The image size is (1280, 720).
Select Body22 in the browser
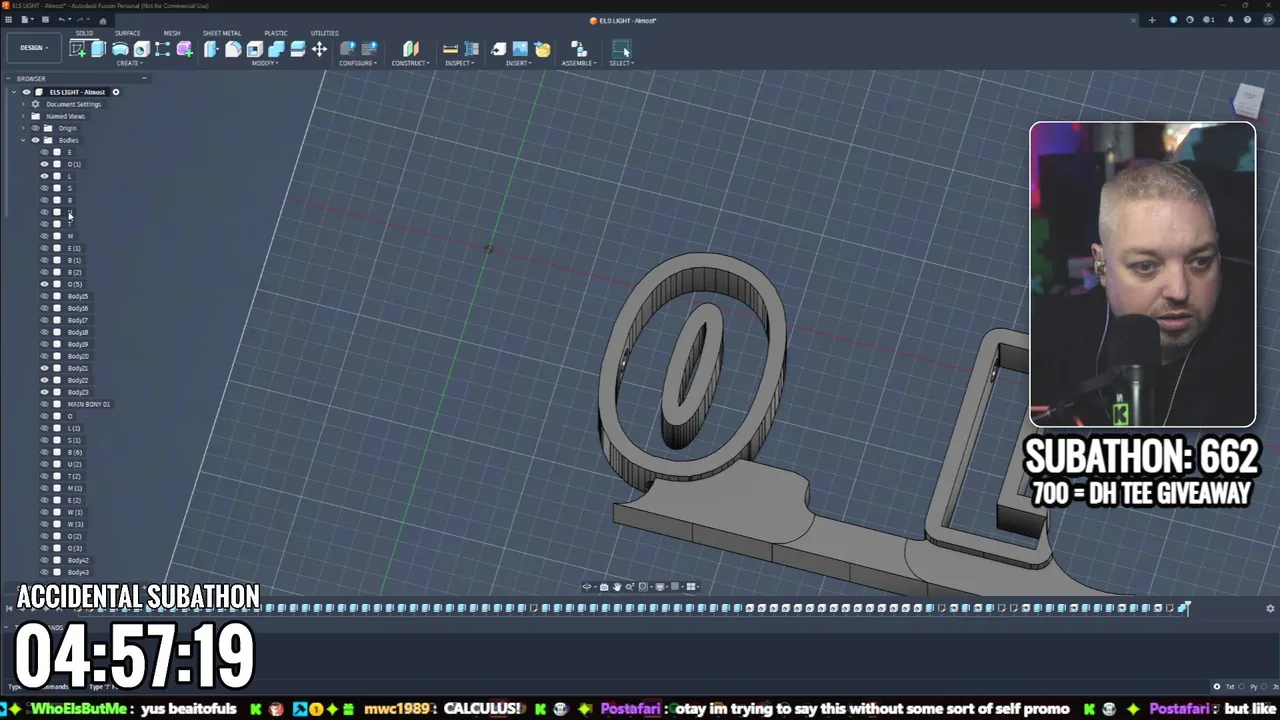click(78, 380)
